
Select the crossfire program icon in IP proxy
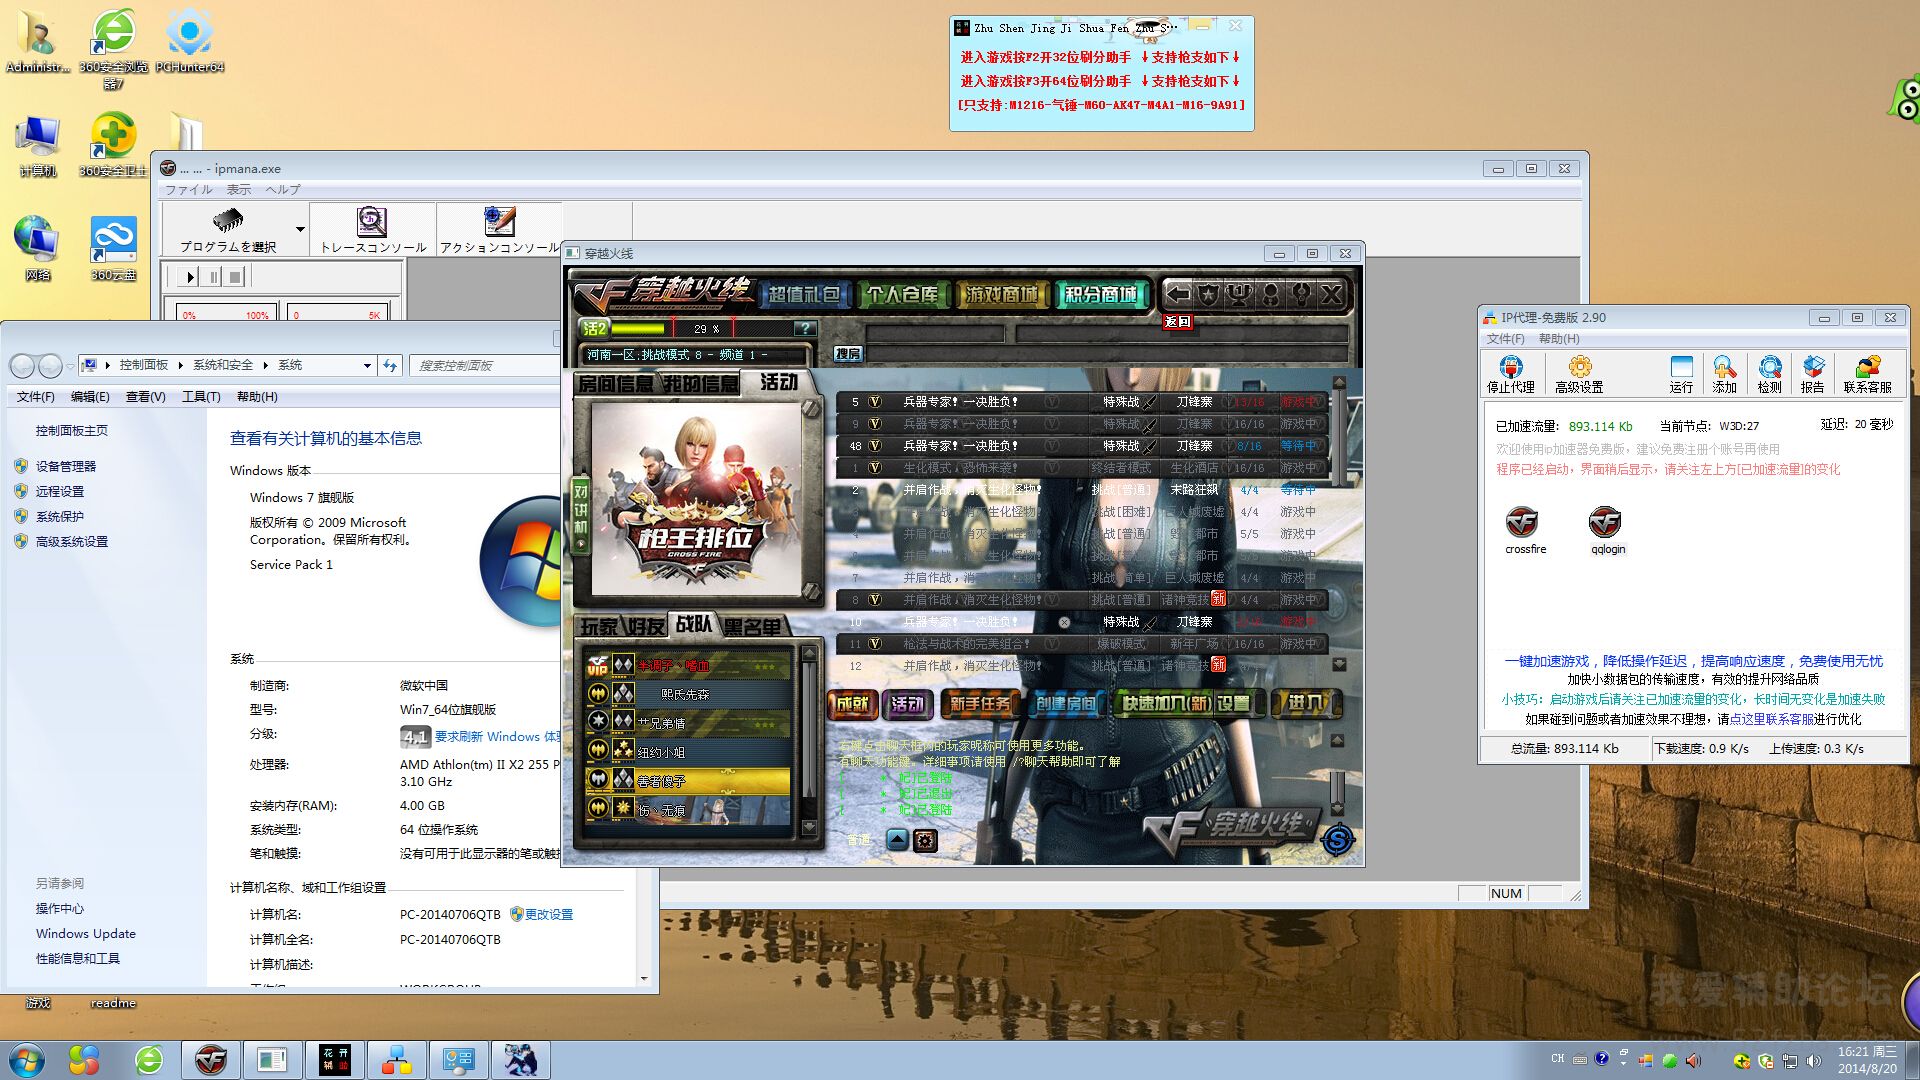coord(1523,522)
